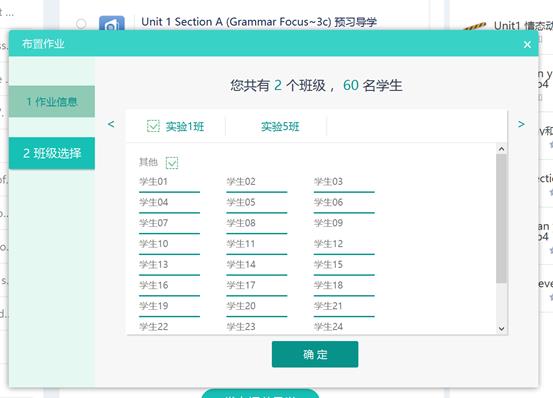Show next classes with right arrow

pyautogui.click(x=521, y=124)
